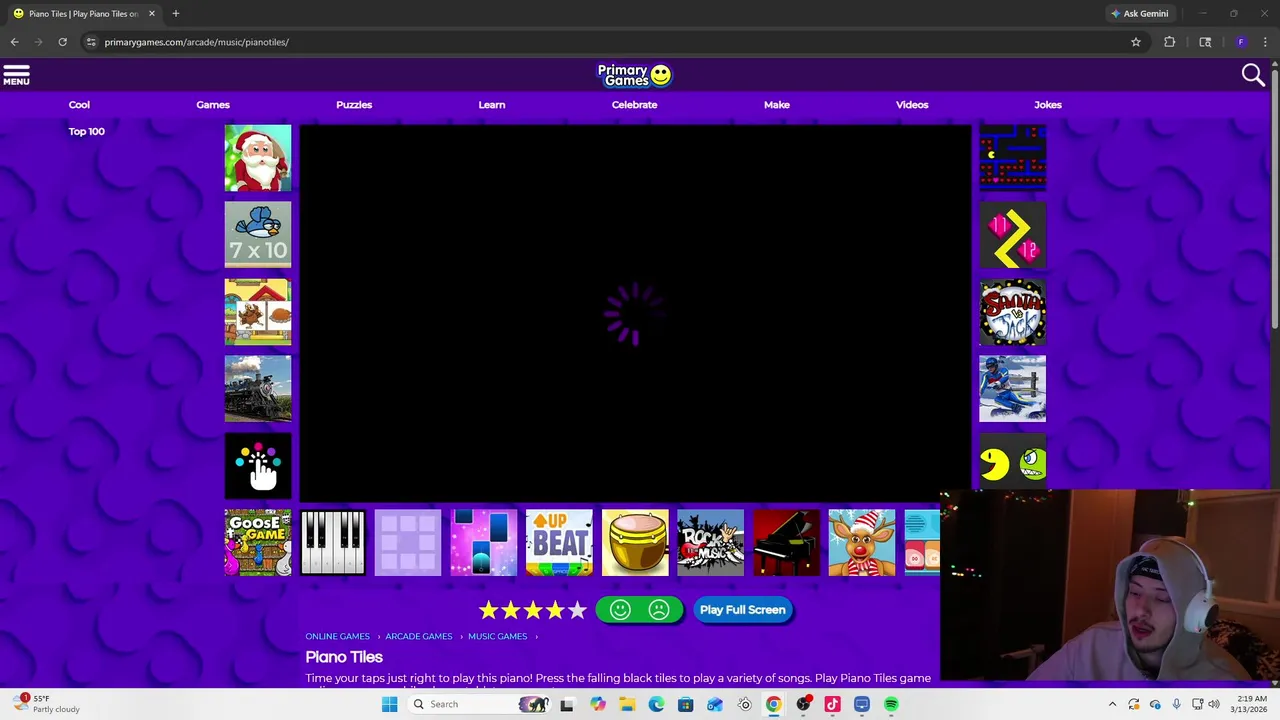The height and width of the screenshot is (720, 1280).
Task: Open the red grand piano game thumbnail
Action: (x=786, y=543)
